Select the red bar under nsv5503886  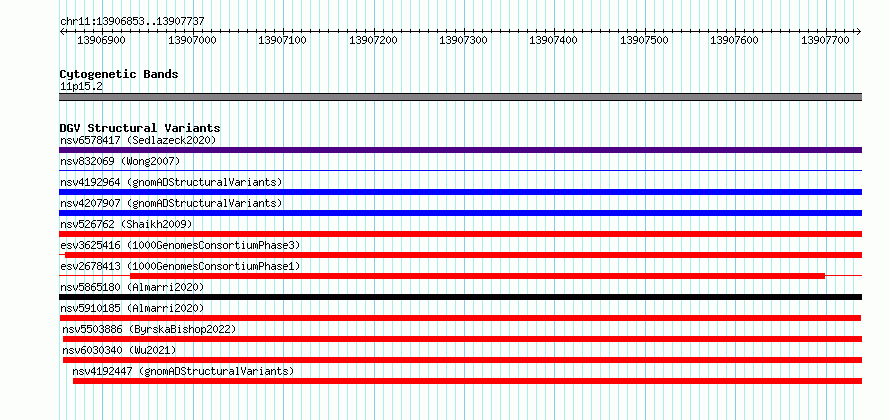(462, 339)
